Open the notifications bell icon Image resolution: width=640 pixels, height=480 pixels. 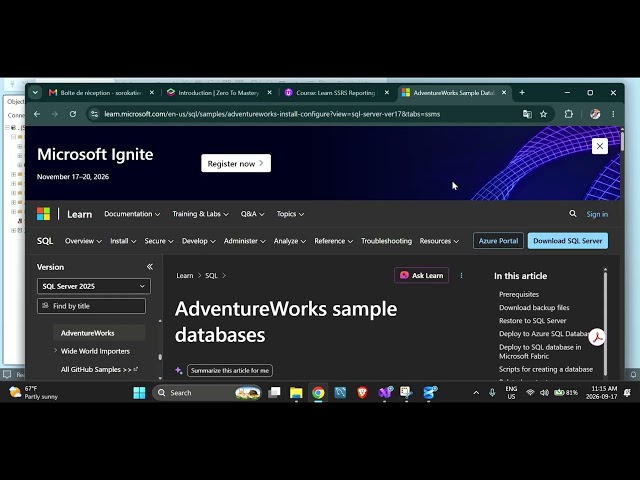click(627, 393)
